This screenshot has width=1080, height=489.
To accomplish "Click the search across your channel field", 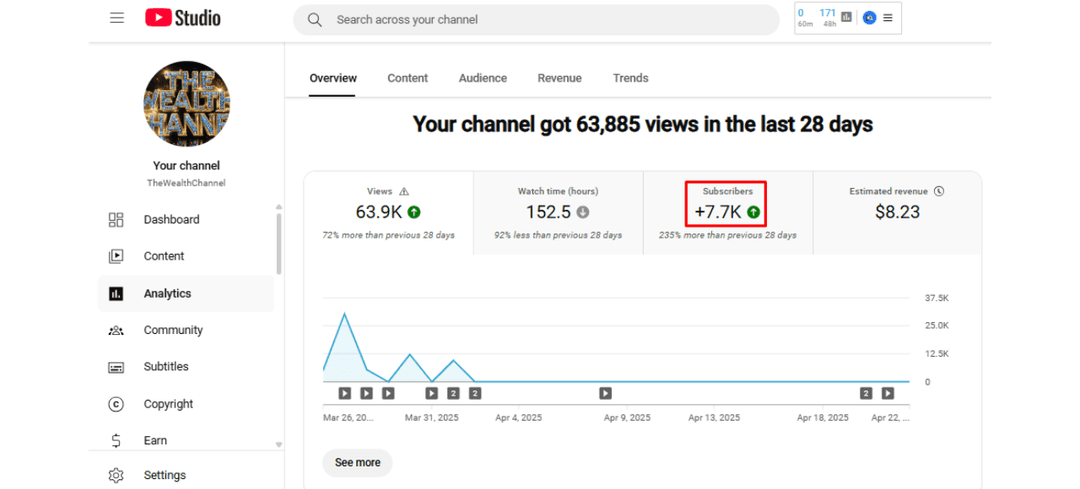I will point(535,20).
